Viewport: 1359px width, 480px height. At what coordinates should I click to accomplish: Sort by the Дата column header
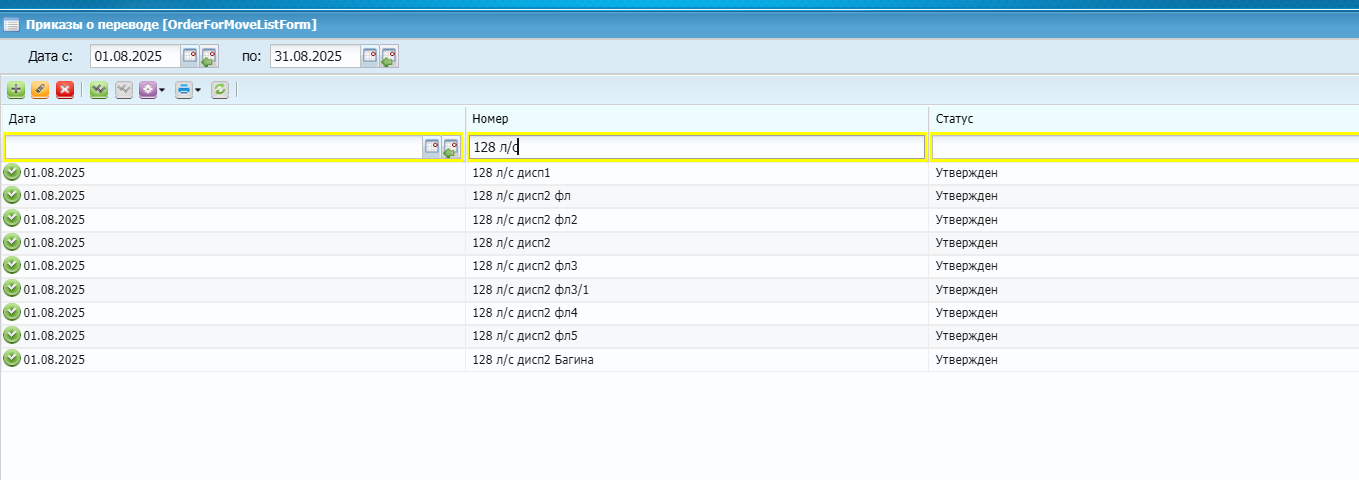point(233,118)
